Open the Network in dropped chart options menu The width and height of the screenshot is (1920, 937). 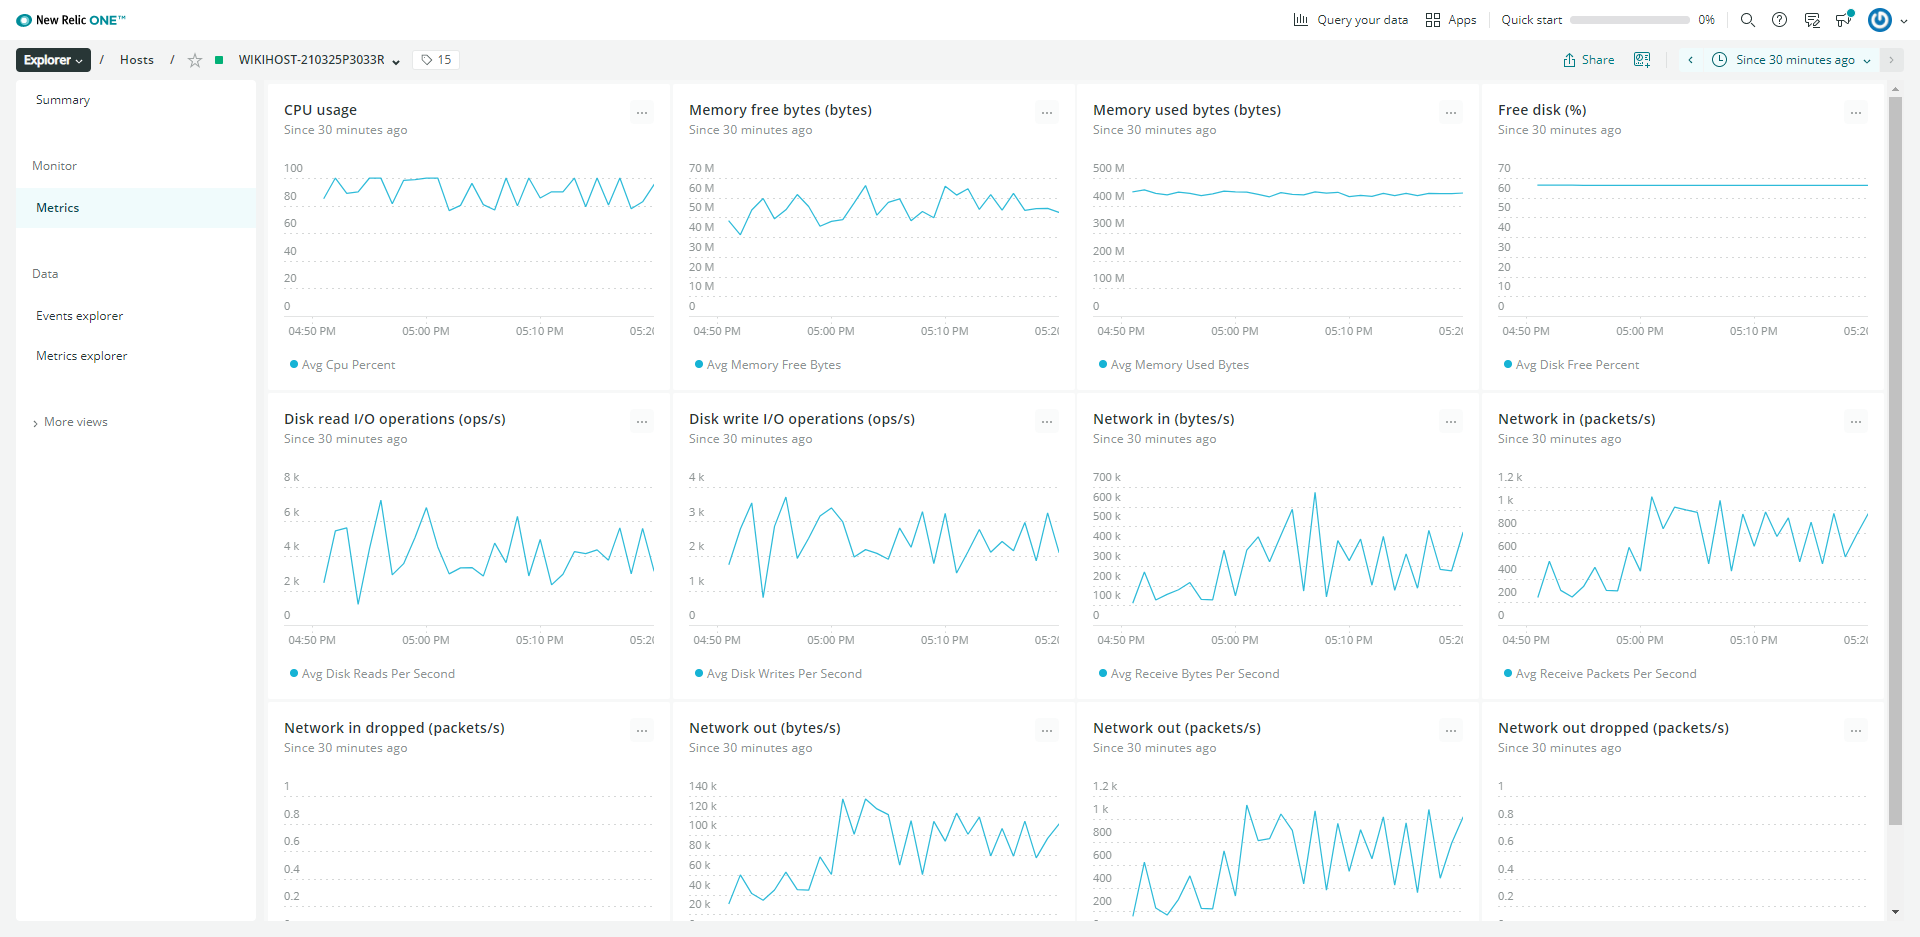(642, 731)
